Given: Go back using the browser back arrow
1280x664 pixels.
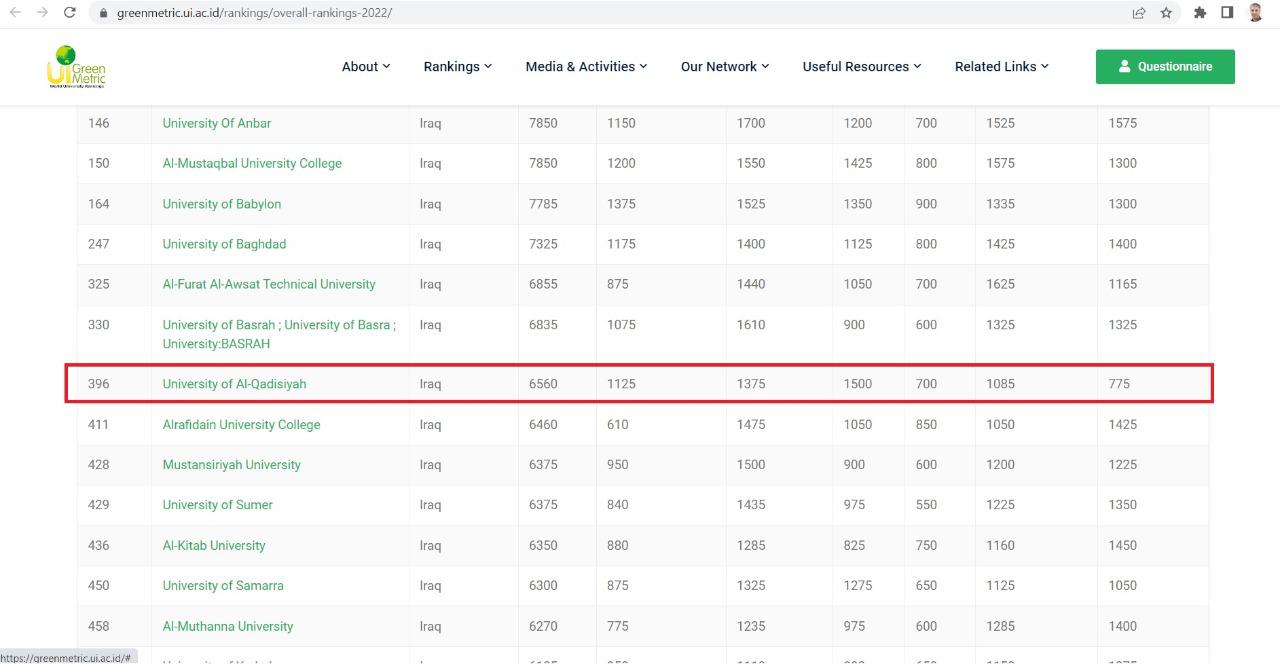Looking at the screenshot, I should tap(15, 13).
